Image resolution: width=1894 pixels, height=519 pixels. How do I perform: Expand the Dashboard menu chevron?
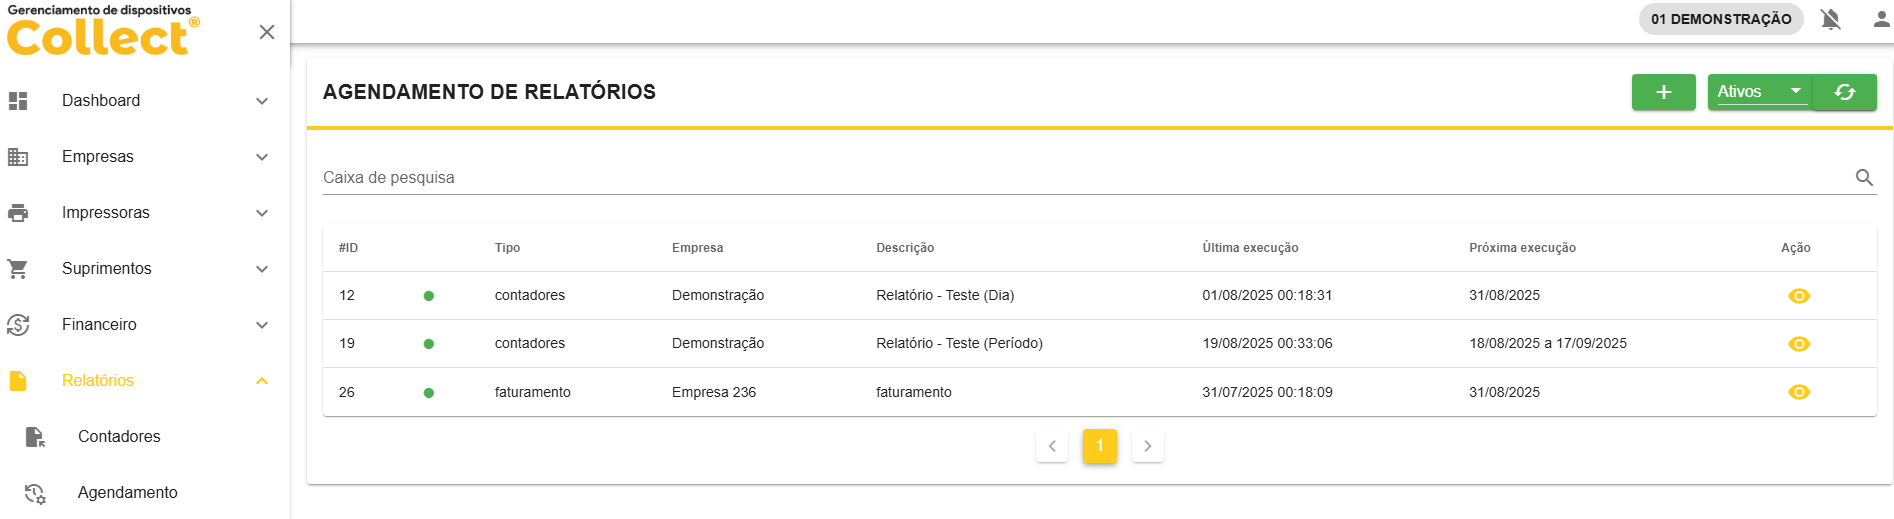click(x=262, y=101)
